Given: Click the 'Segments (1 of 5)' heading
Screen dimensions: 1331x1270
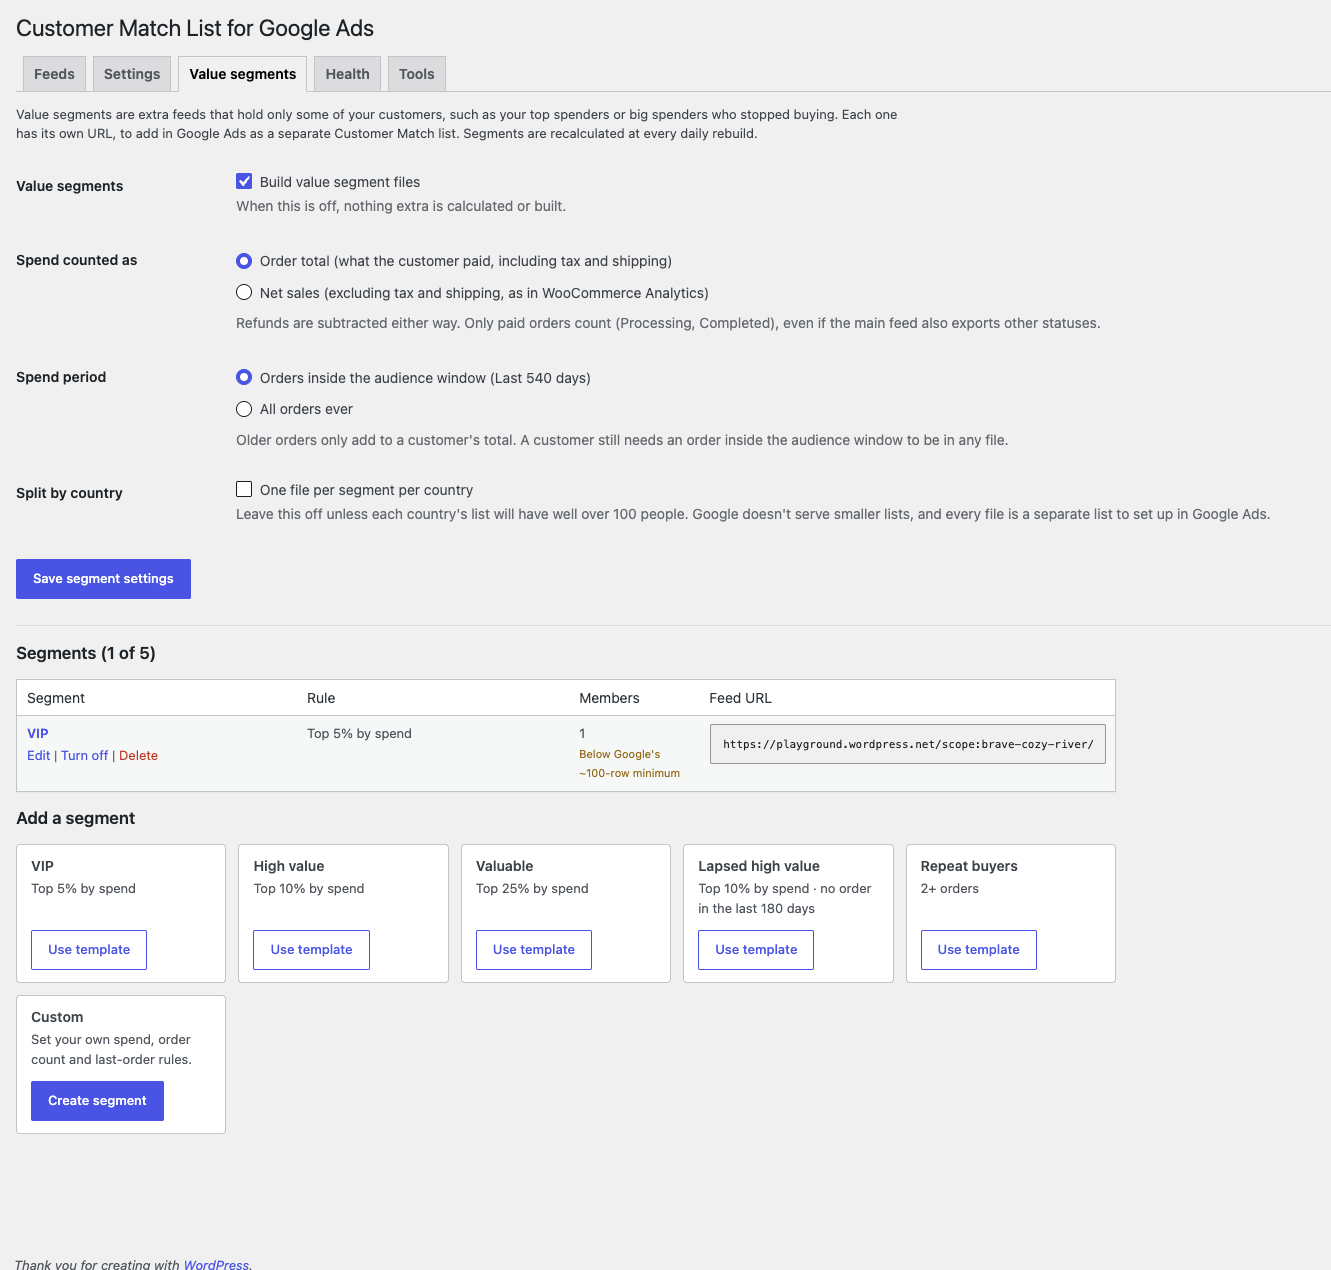Looking at the screenshot, I should [86, 653].
